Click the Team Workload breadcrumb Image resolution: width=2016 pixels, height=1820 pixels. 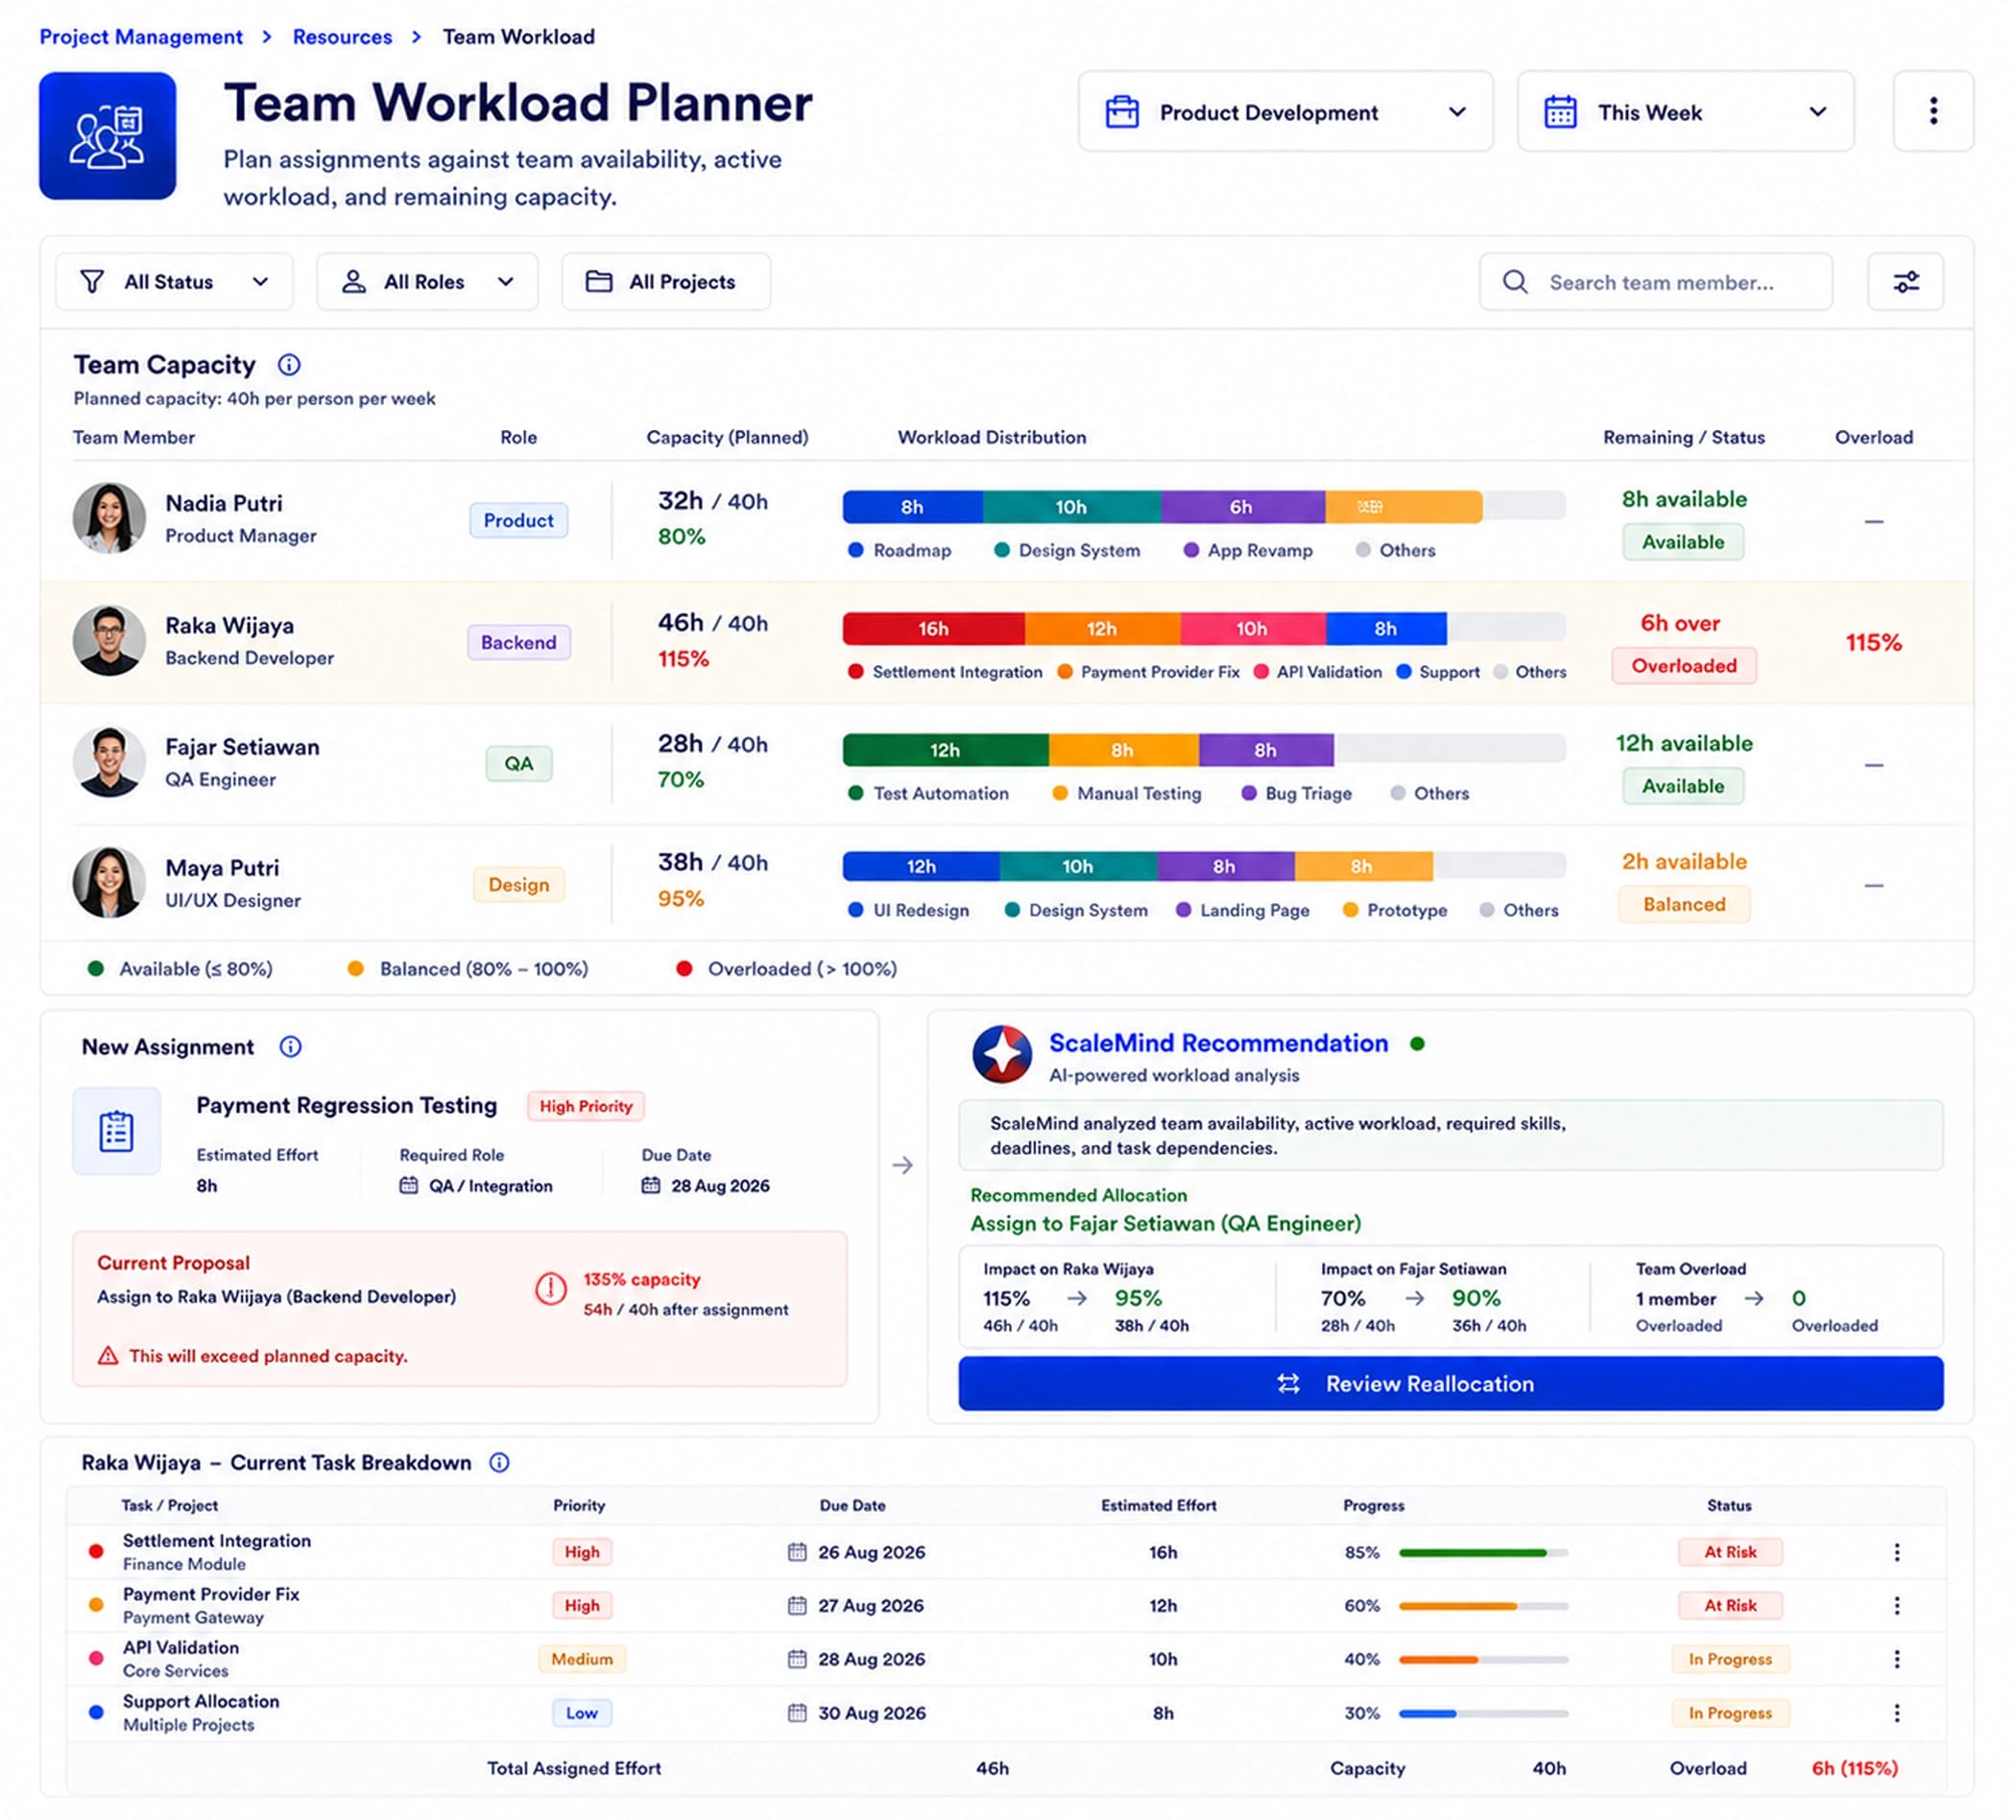coord(519,37)
